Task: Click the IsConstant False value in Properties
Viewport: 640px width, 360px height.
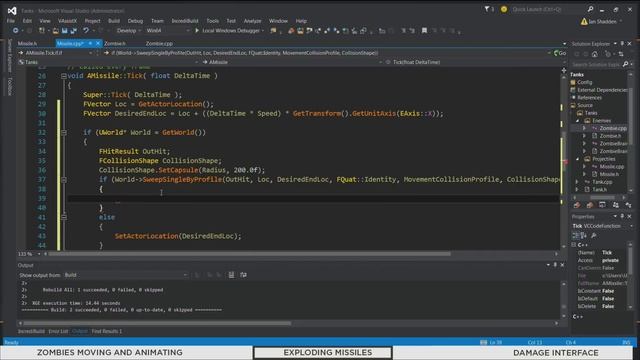Action: click(608, 291)
